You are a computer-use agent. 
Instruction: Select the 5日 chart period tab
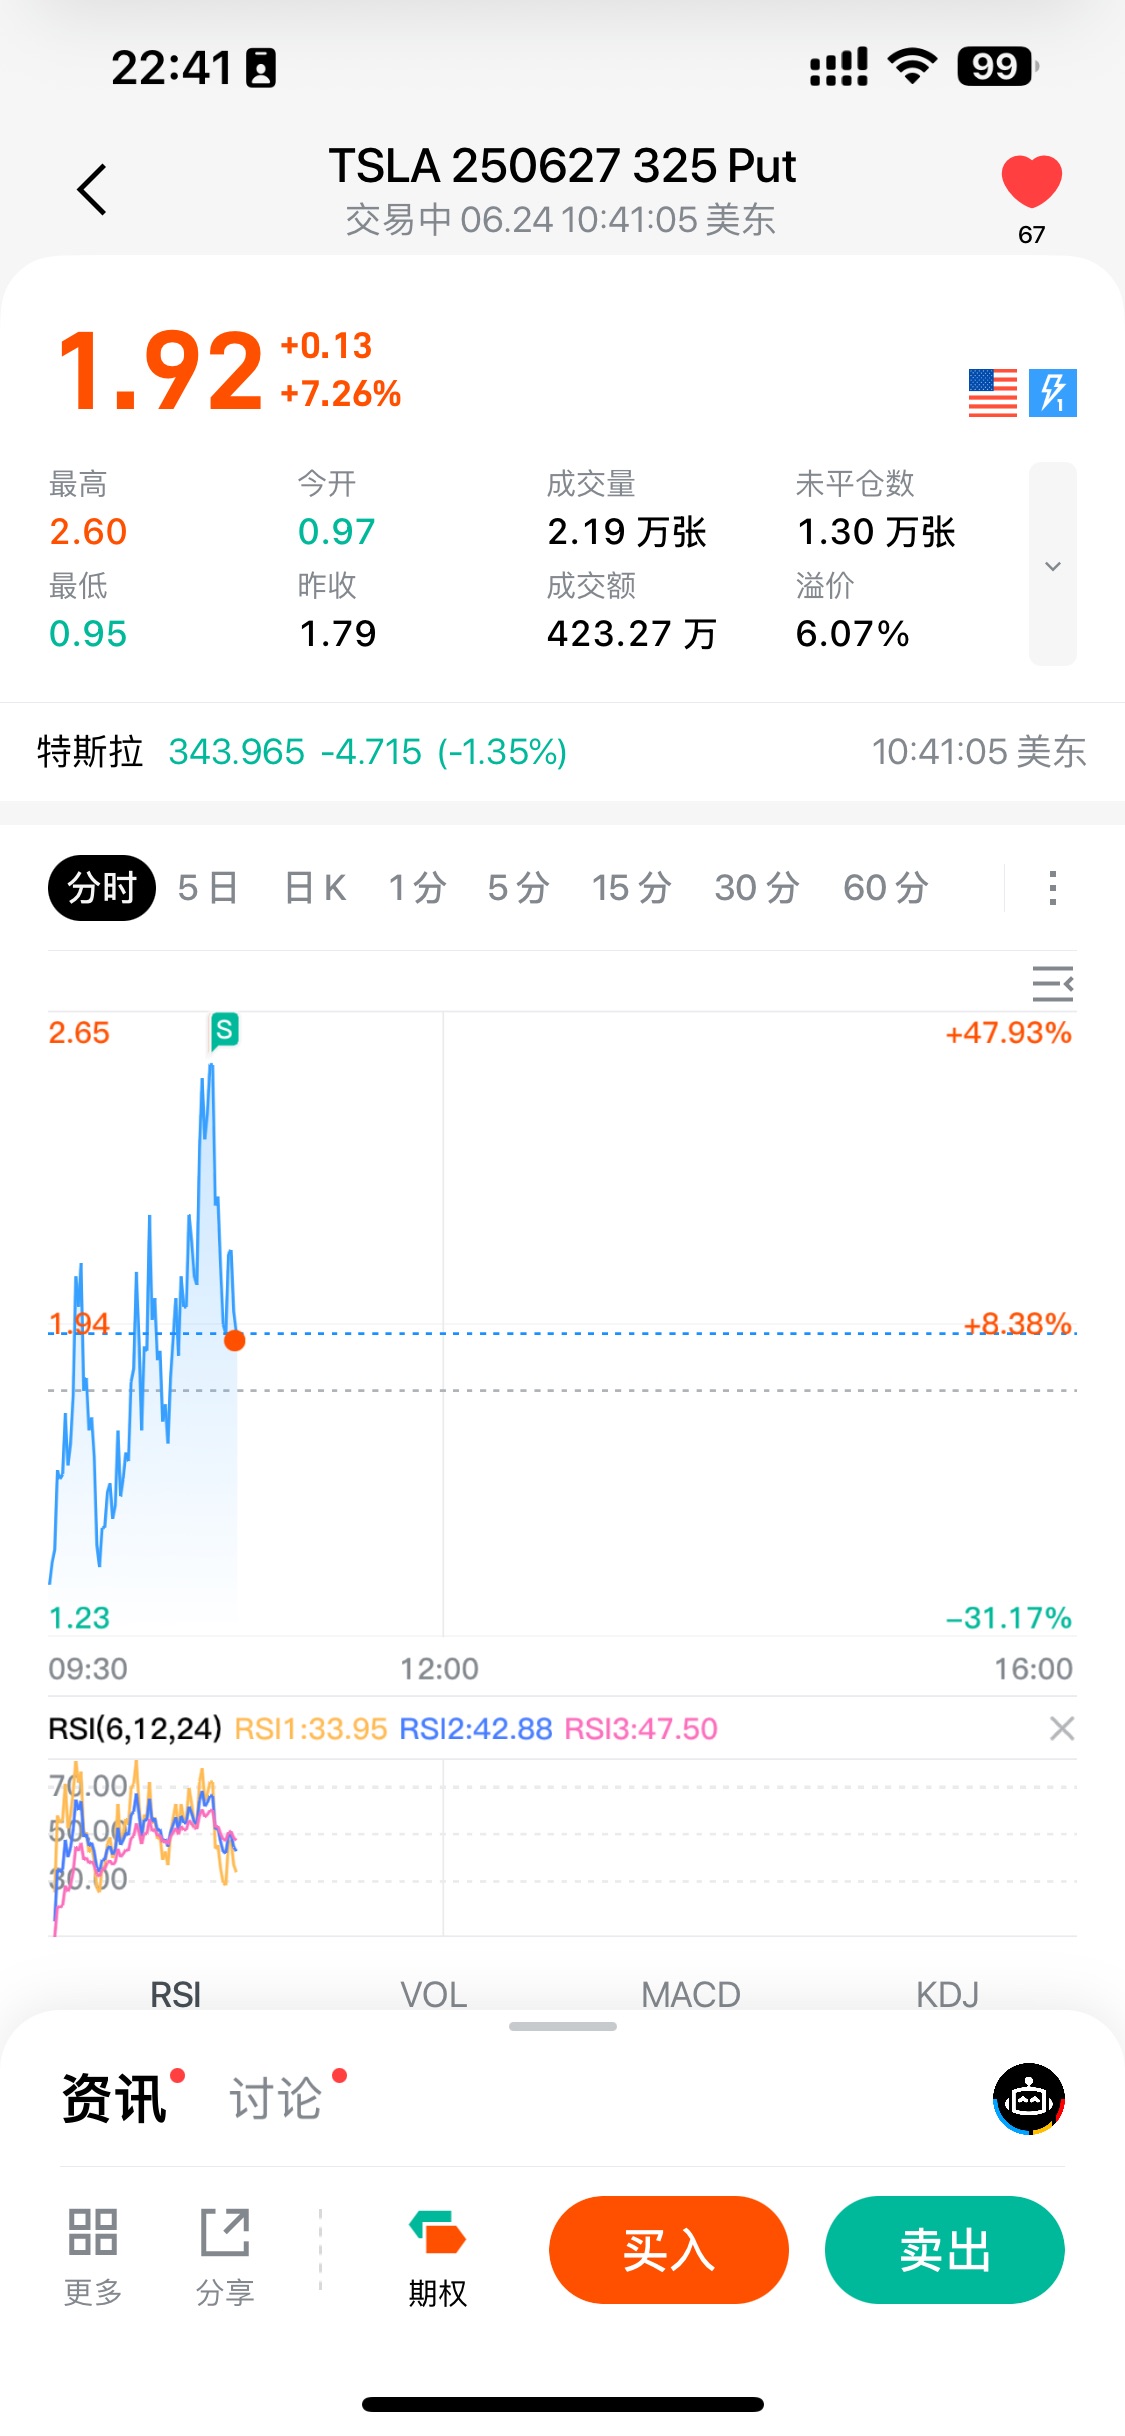[x=208, y=888]
